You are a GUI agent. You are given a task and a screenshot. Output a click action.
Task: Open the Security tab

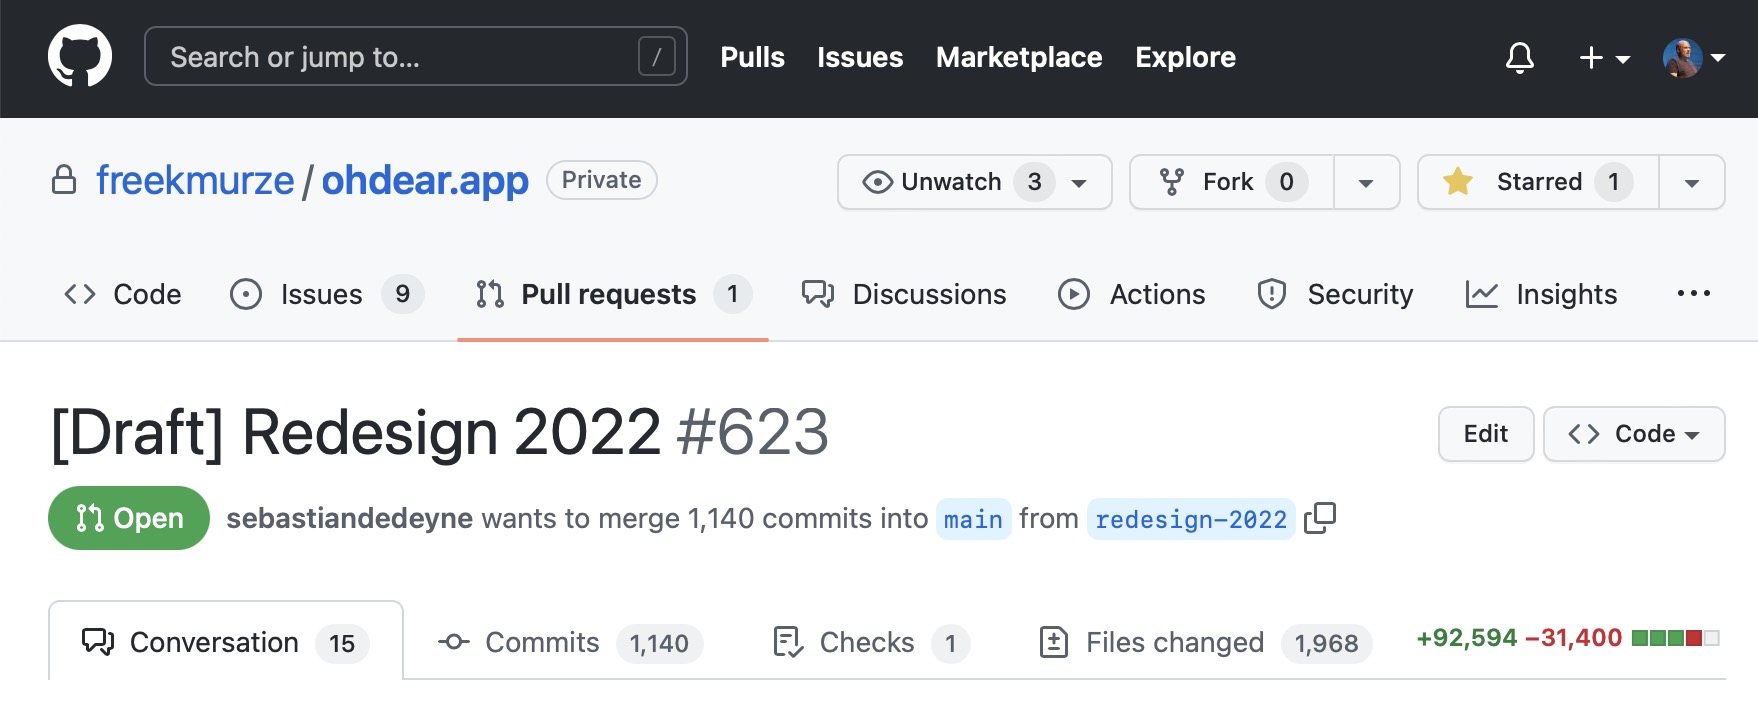click(x=1335, y=294)
